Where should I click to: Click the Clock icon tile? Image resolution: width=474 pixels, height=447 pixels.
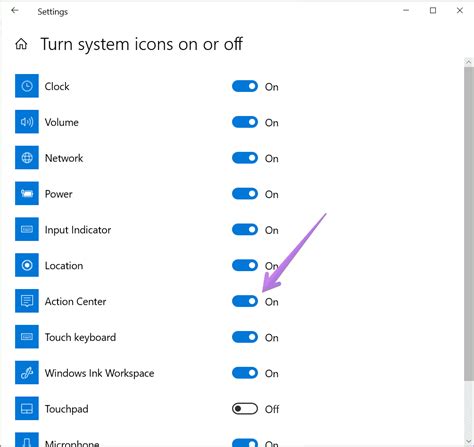(x=27, y=86)
